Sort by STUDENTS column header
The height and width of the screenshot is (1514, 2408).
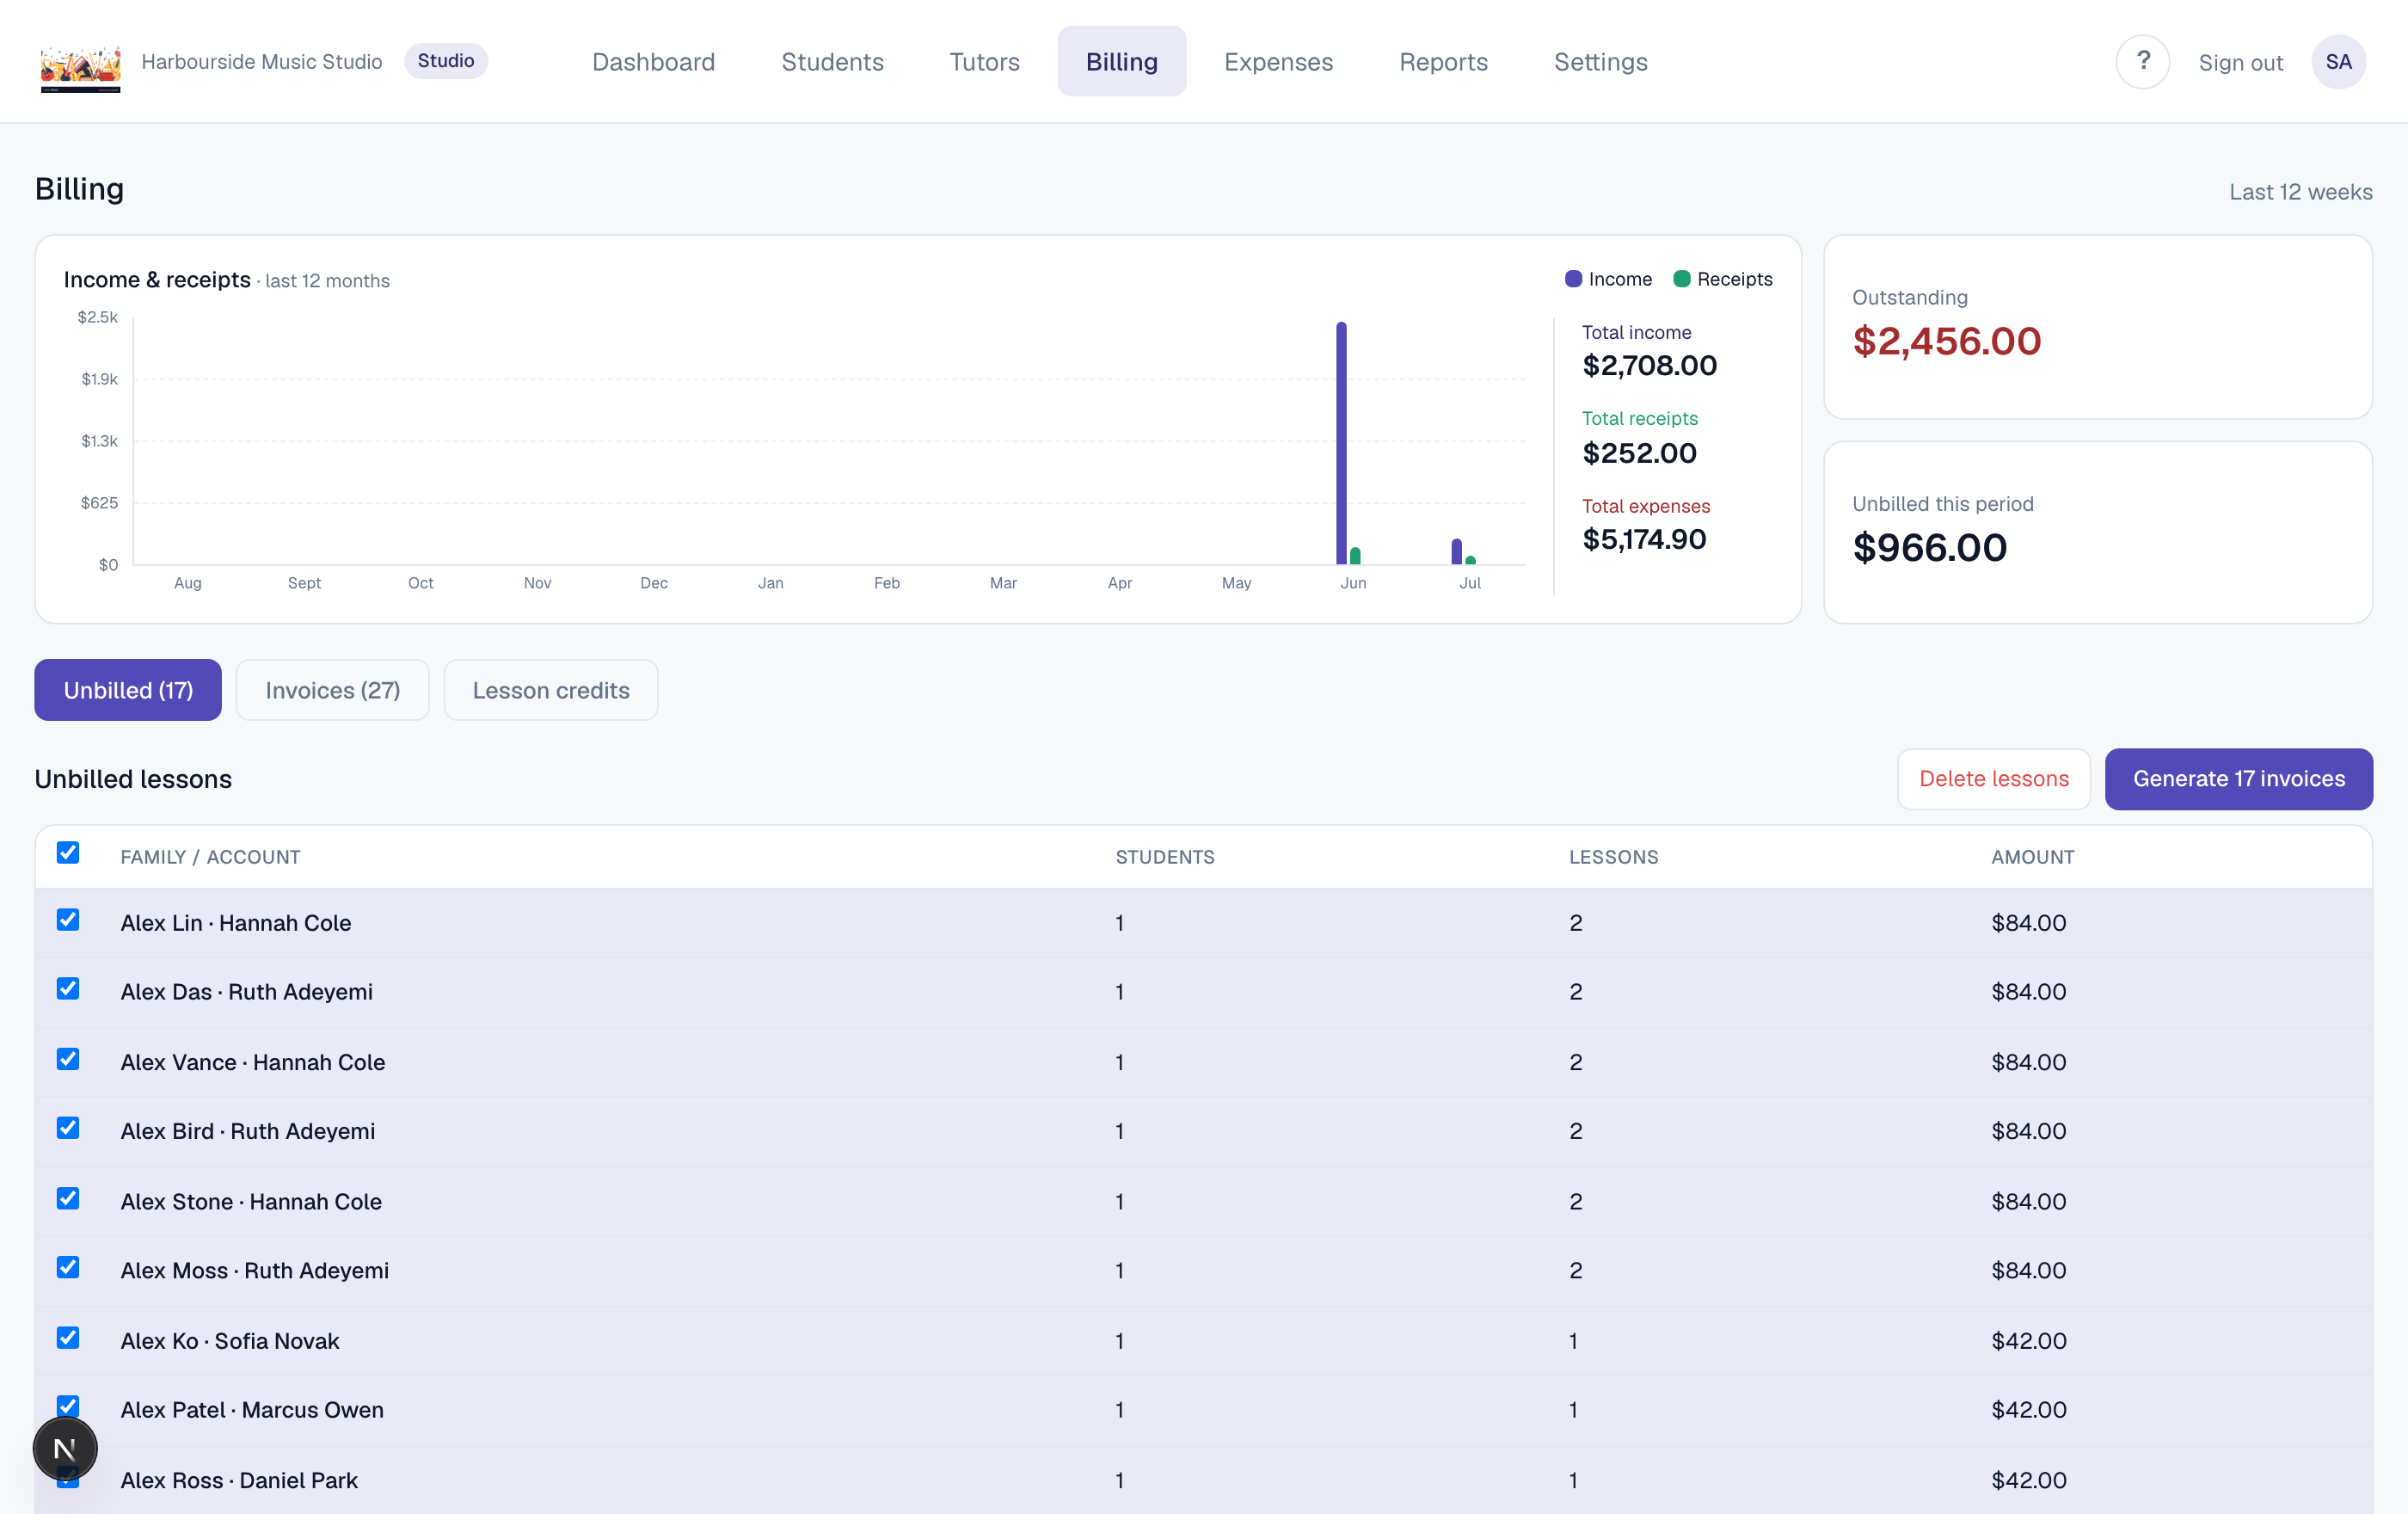(x=1165, y=857)
